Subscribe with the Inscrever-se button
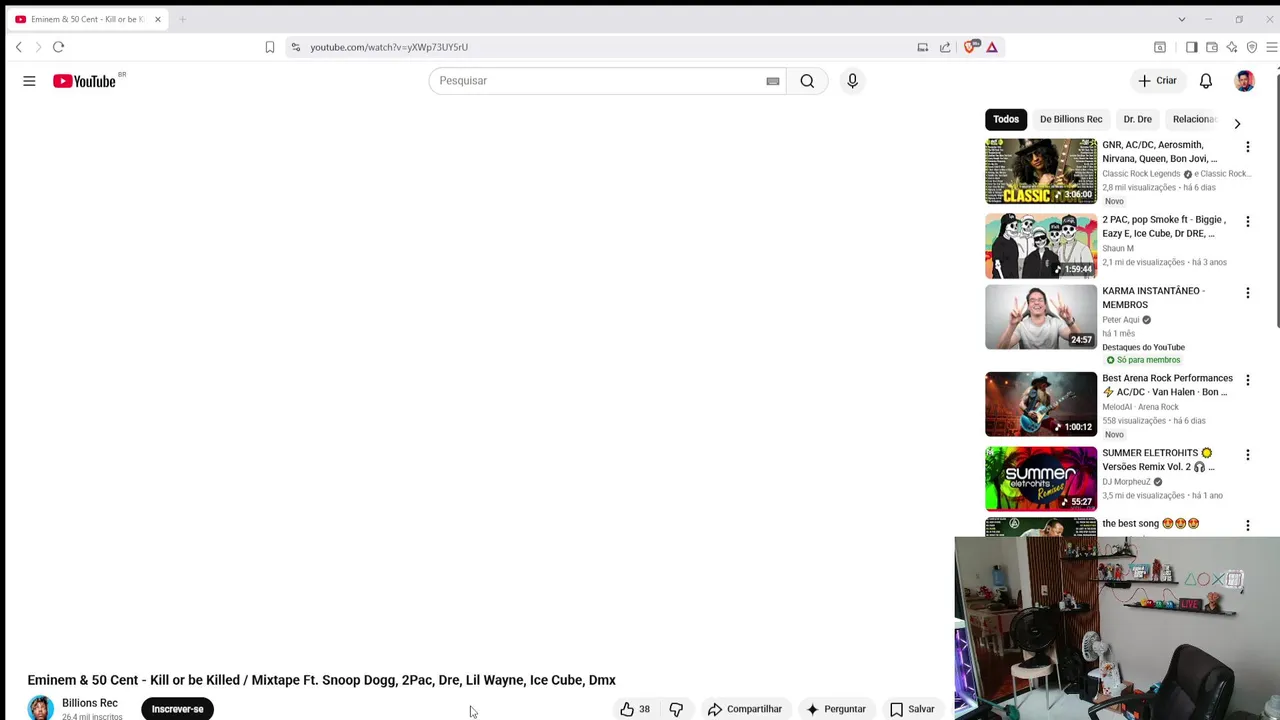Image resolution: width=1280 pixels, height=720 pixels. [177, 709]
